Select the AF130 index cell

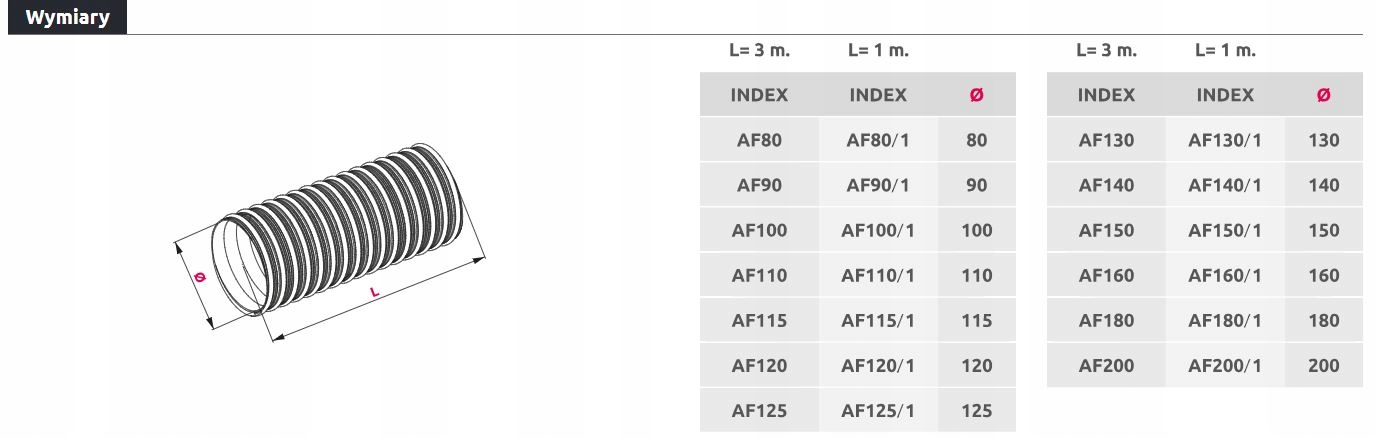(1106, 140)
